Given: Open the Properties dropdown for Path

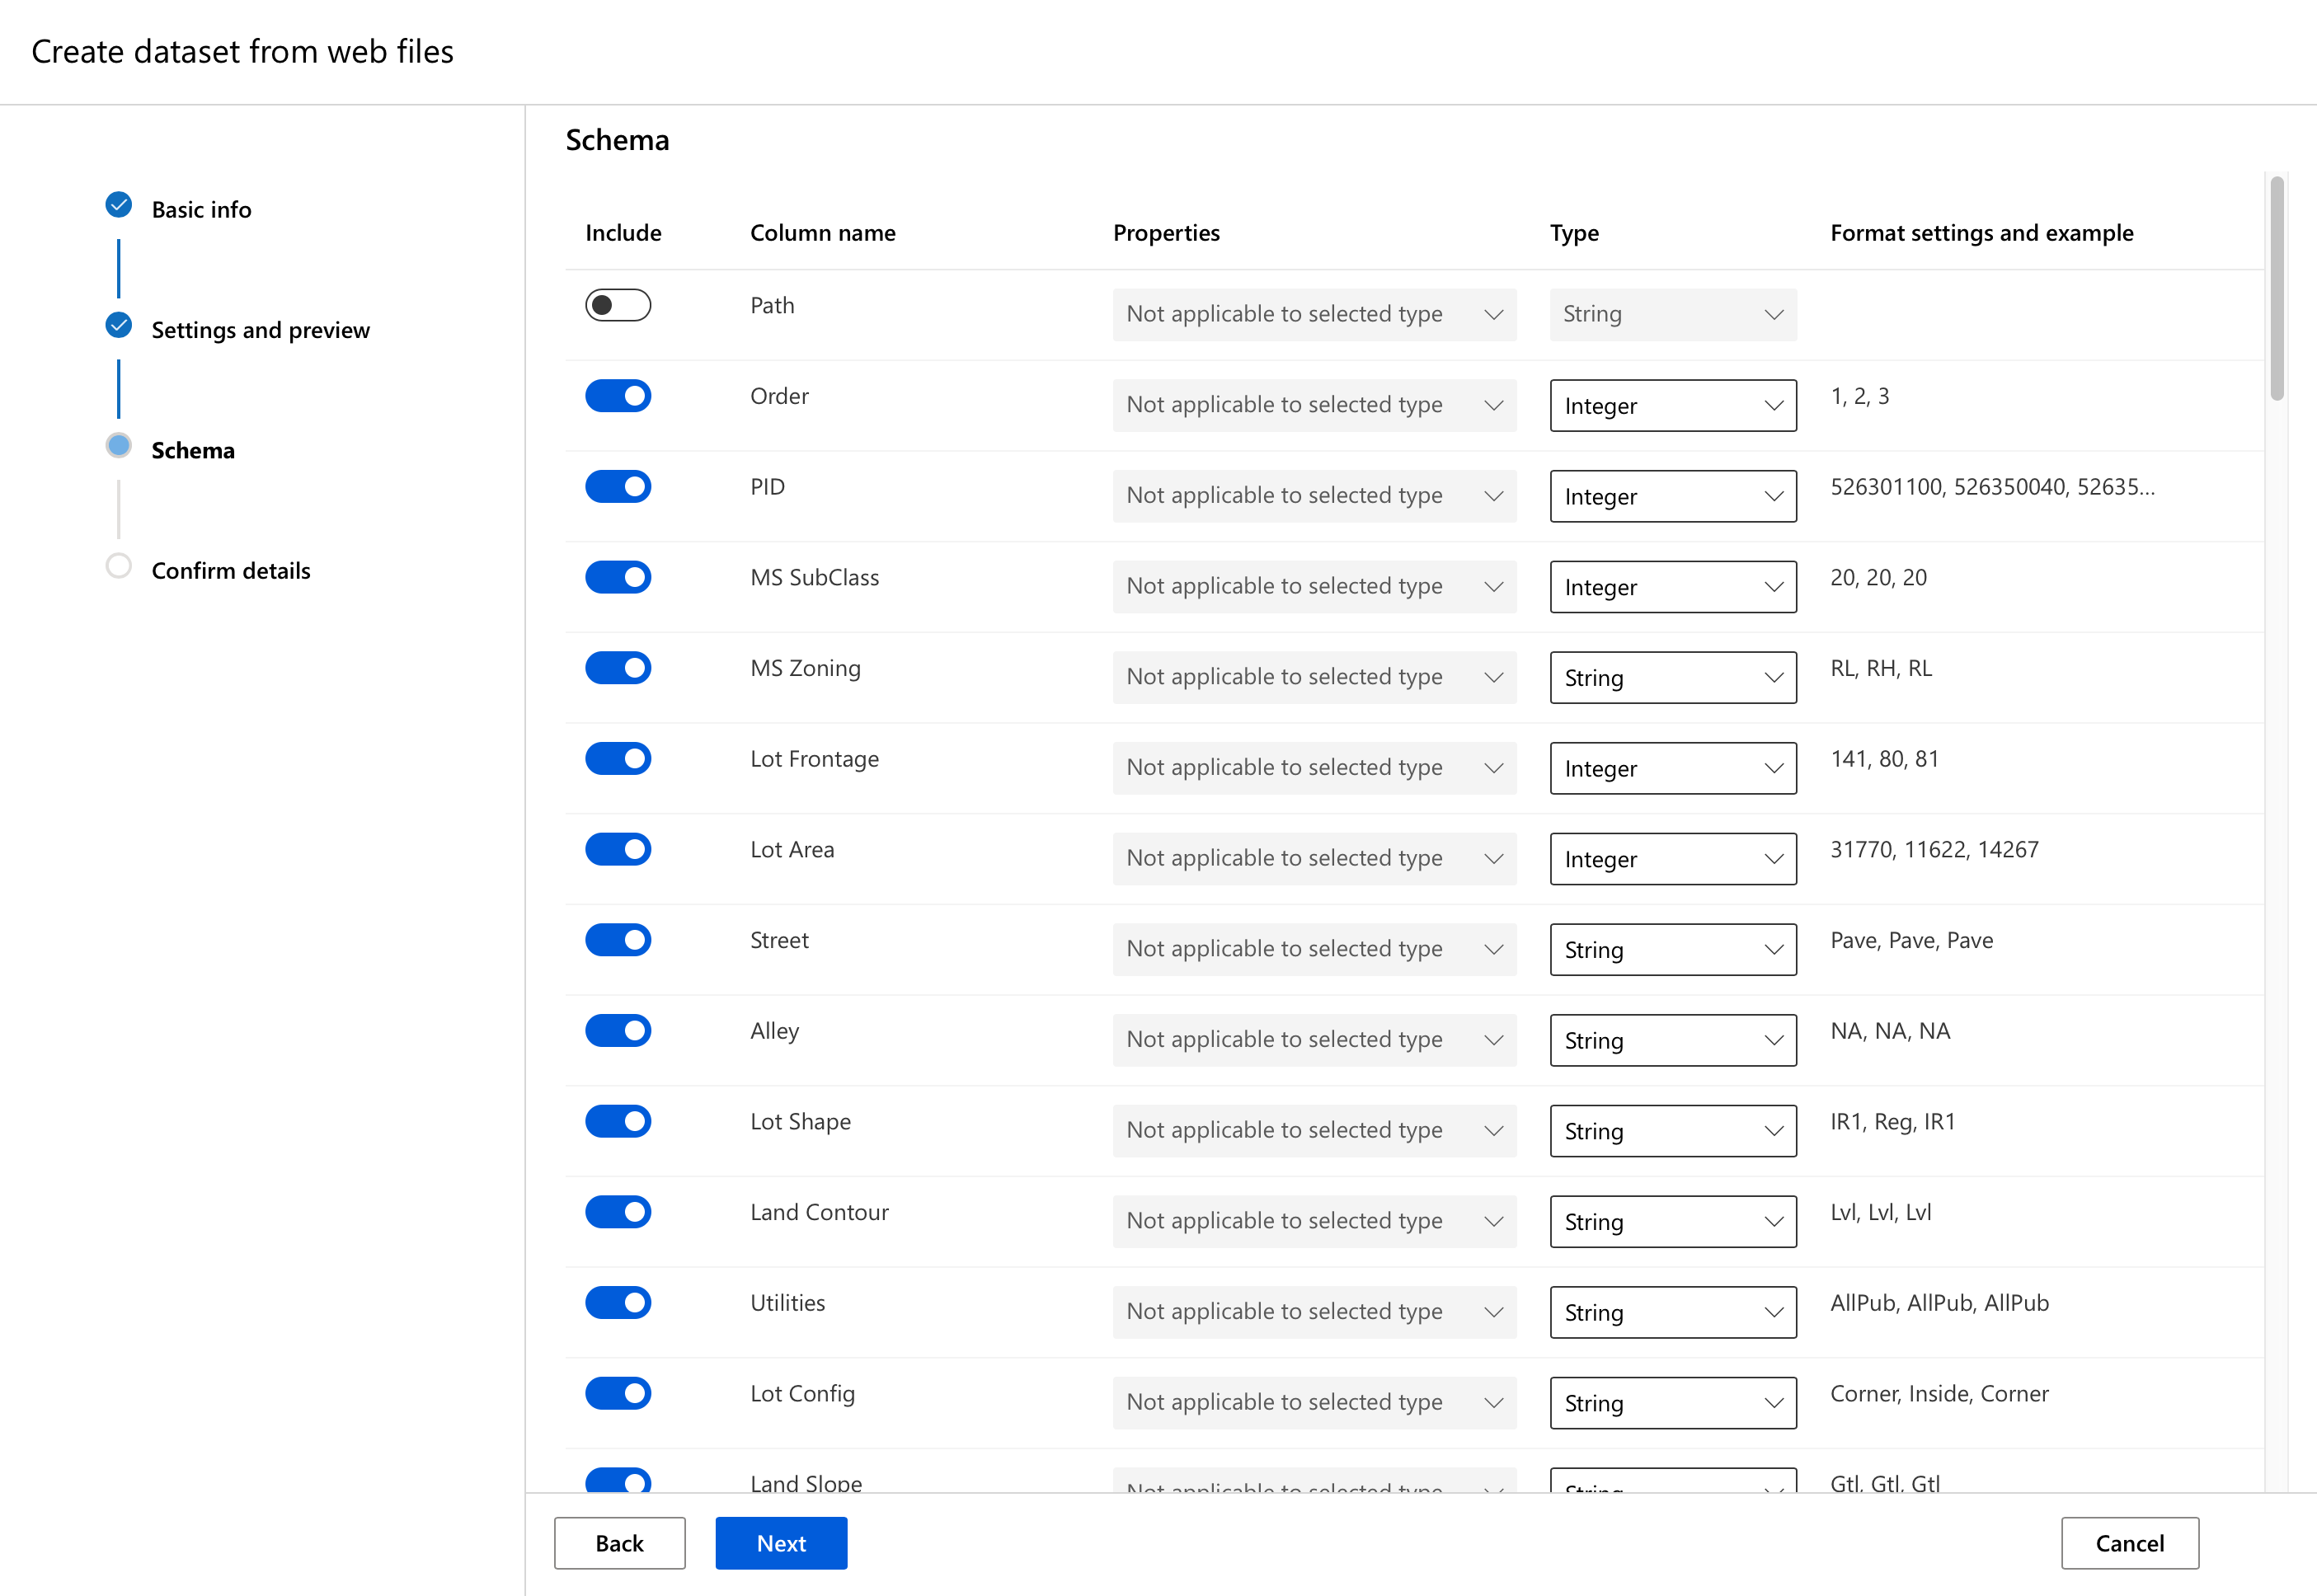Looking at the screenshot, I should (1313, 314).
